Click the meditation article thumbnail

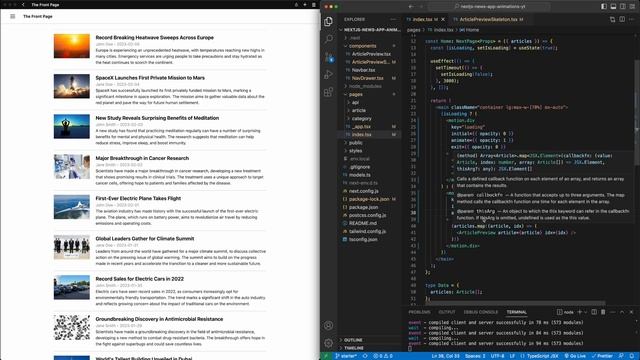click(x=71, y=127)
